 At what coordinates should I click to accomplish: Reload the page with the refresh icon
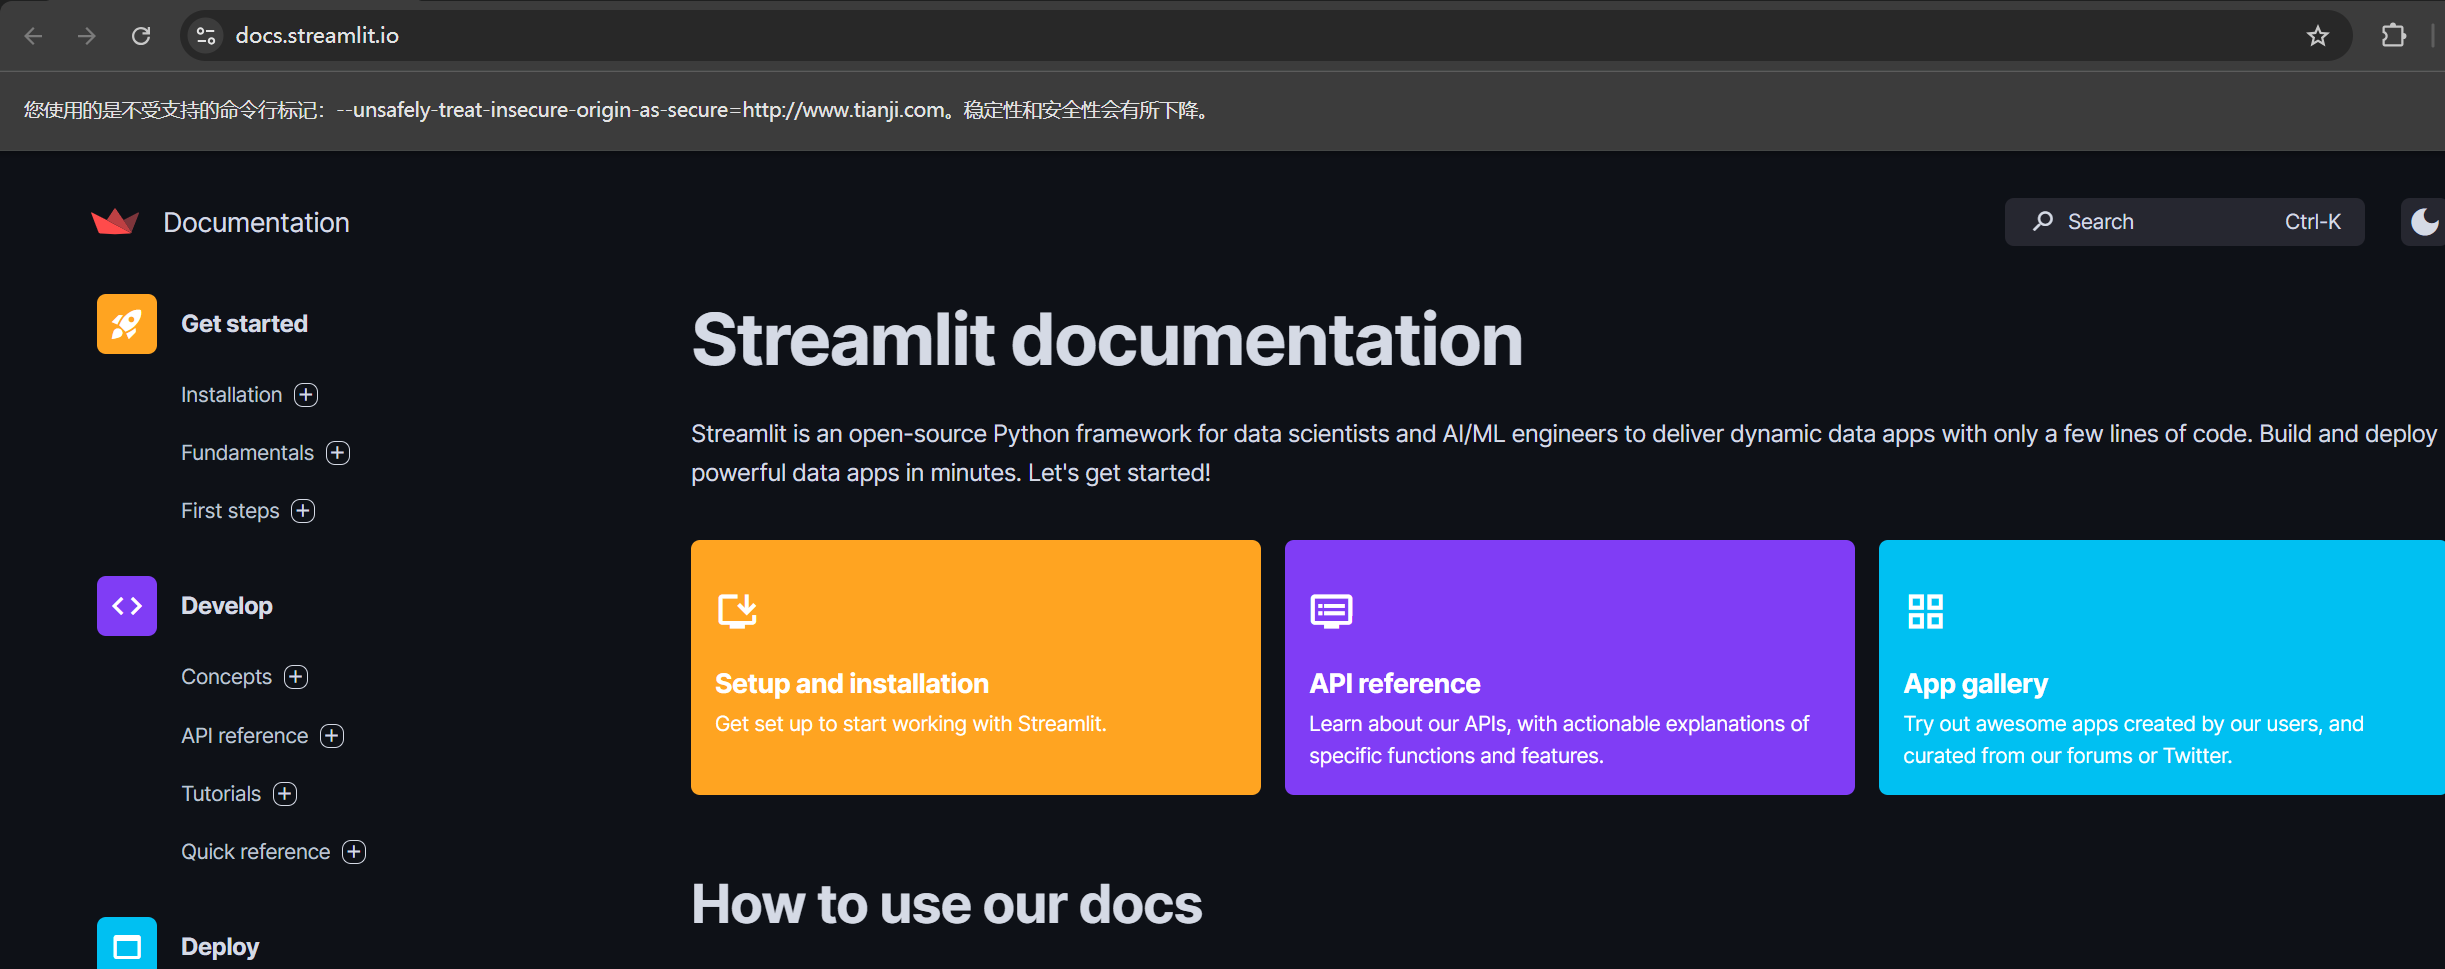[141, 36]
